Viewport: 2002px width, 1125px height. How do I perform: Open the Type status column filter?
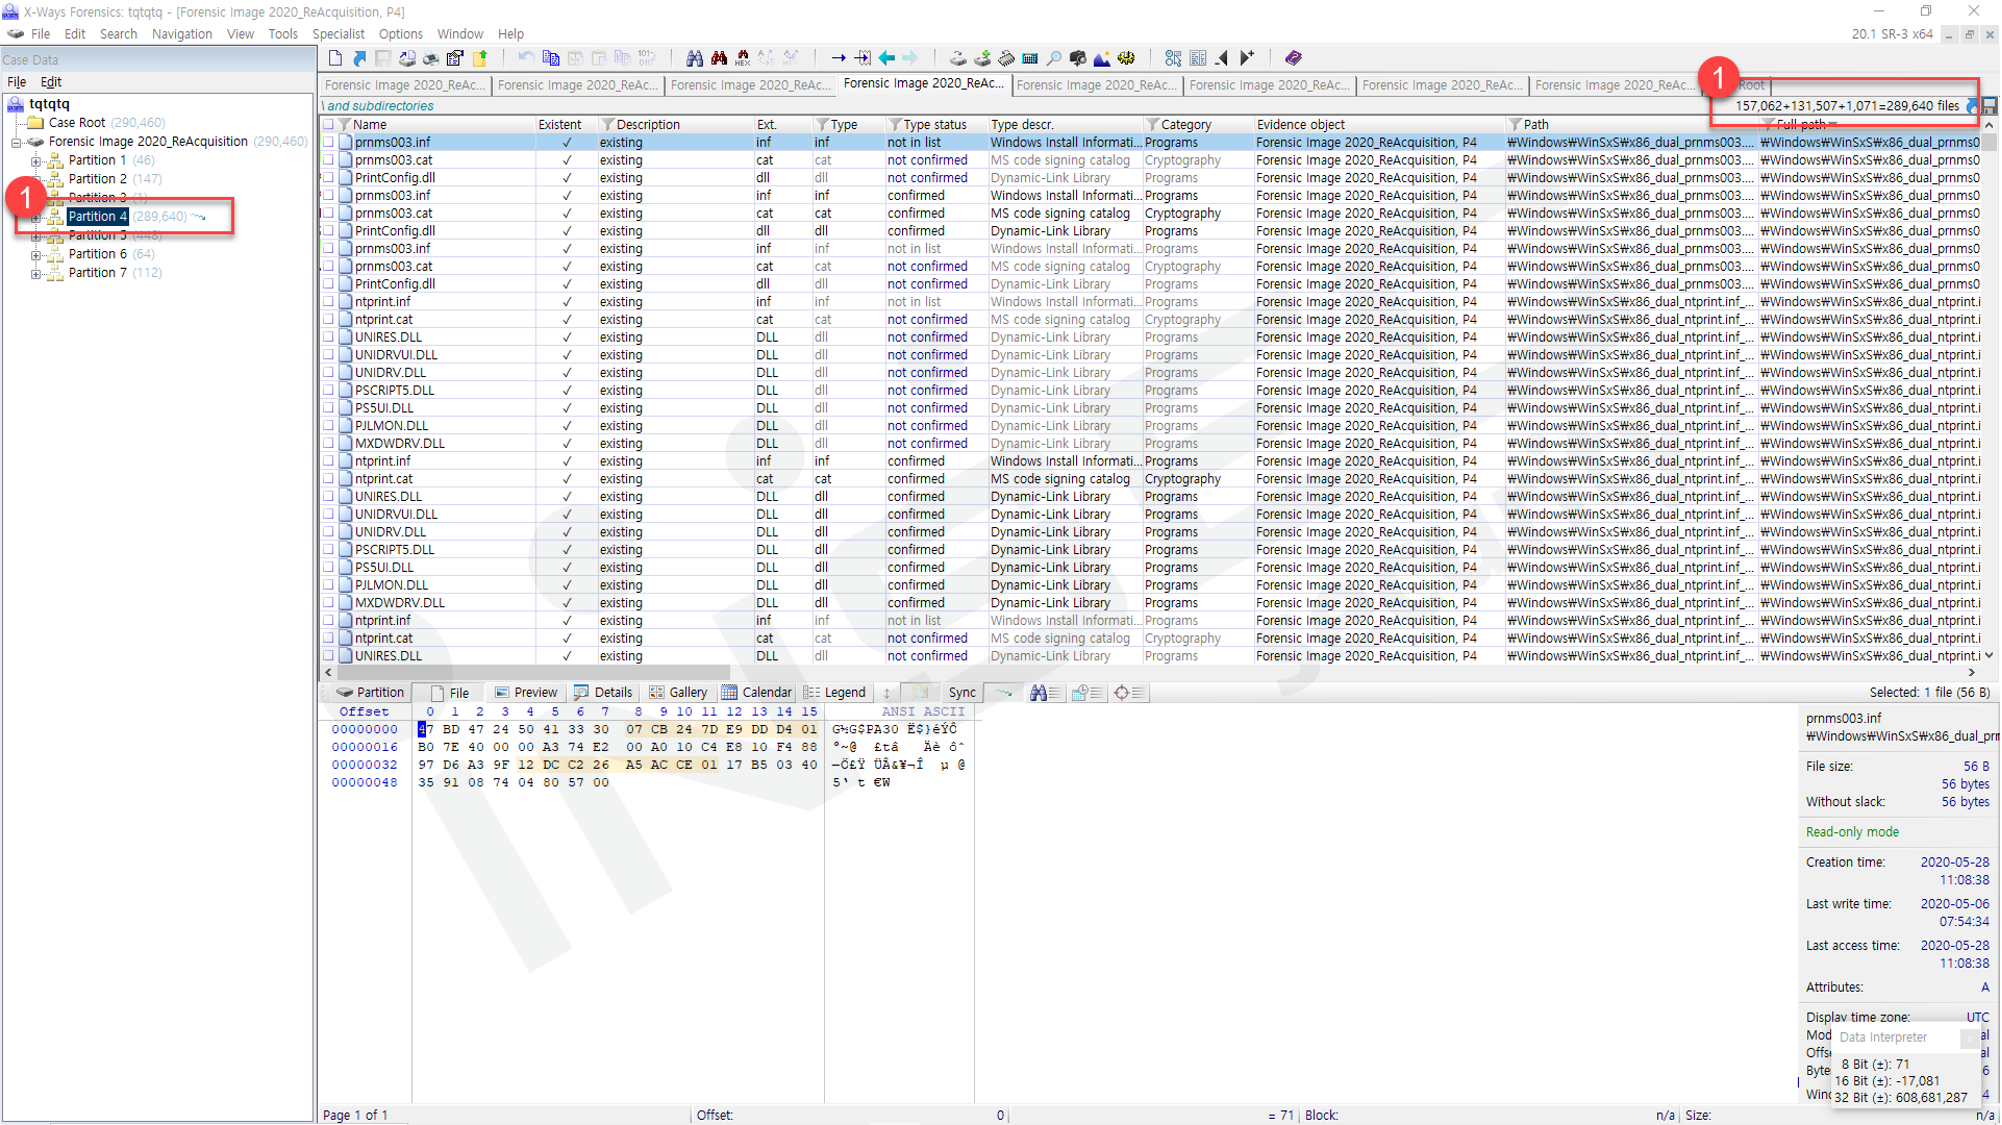895,125
